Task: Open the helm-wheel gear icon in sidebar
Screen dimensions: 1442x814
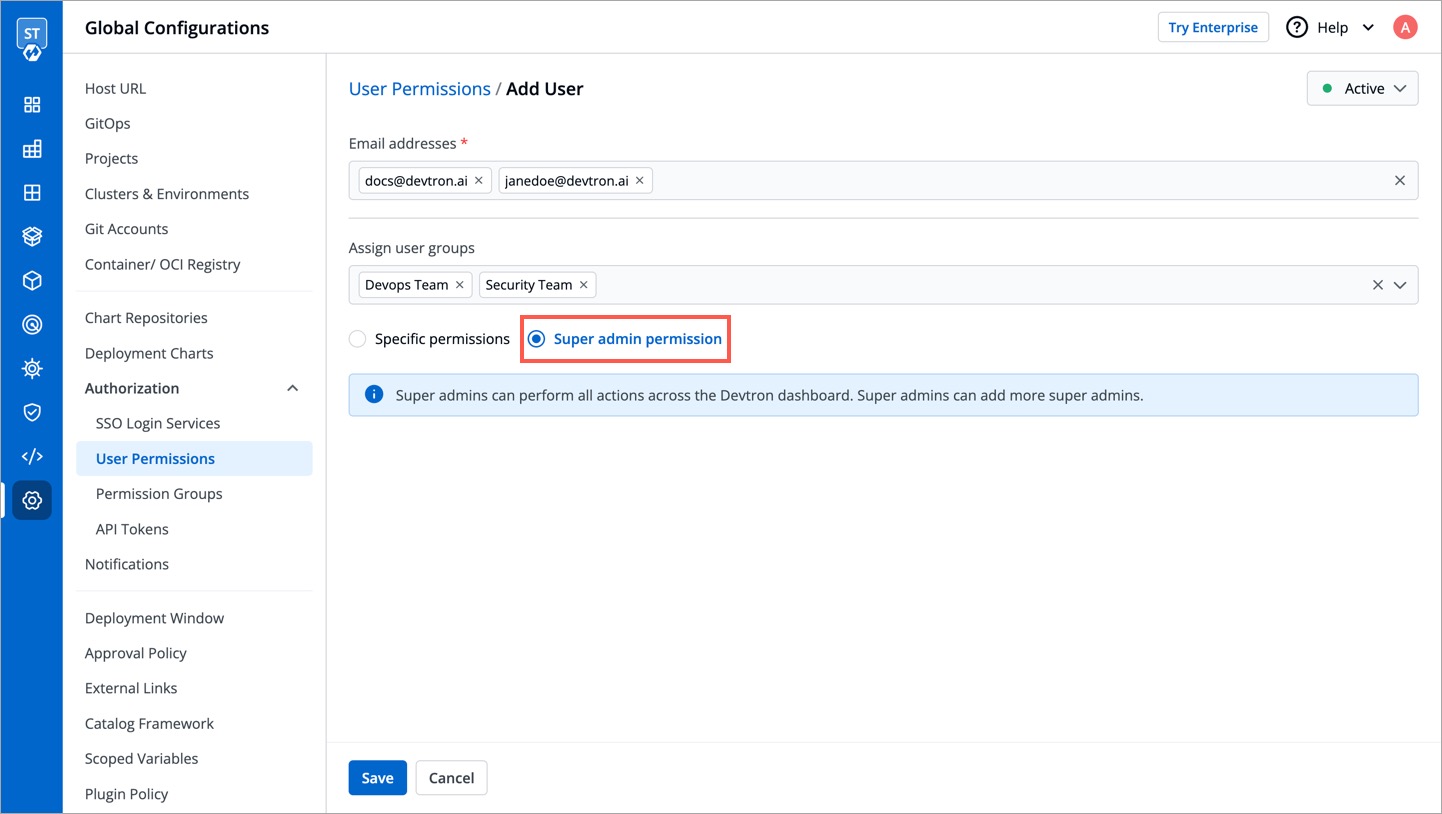Action: click(x=32, y=369)
